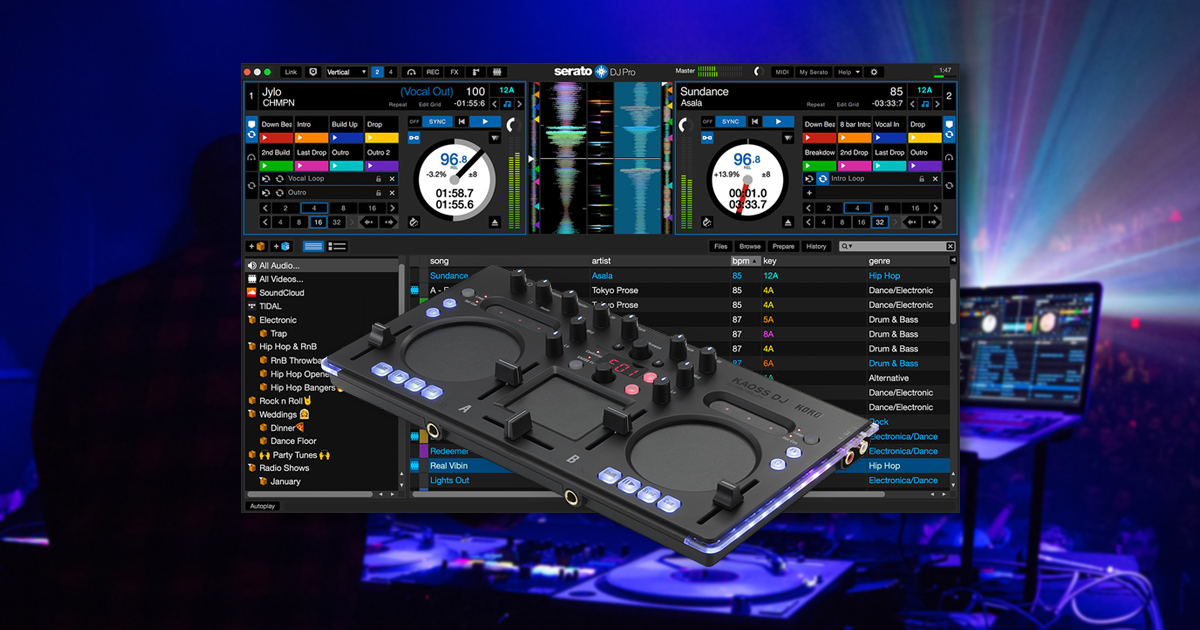This screenshot has height=630, width=1200.
Task: Shift deck 1 key down with left arrow
Action: coord(494,104)
